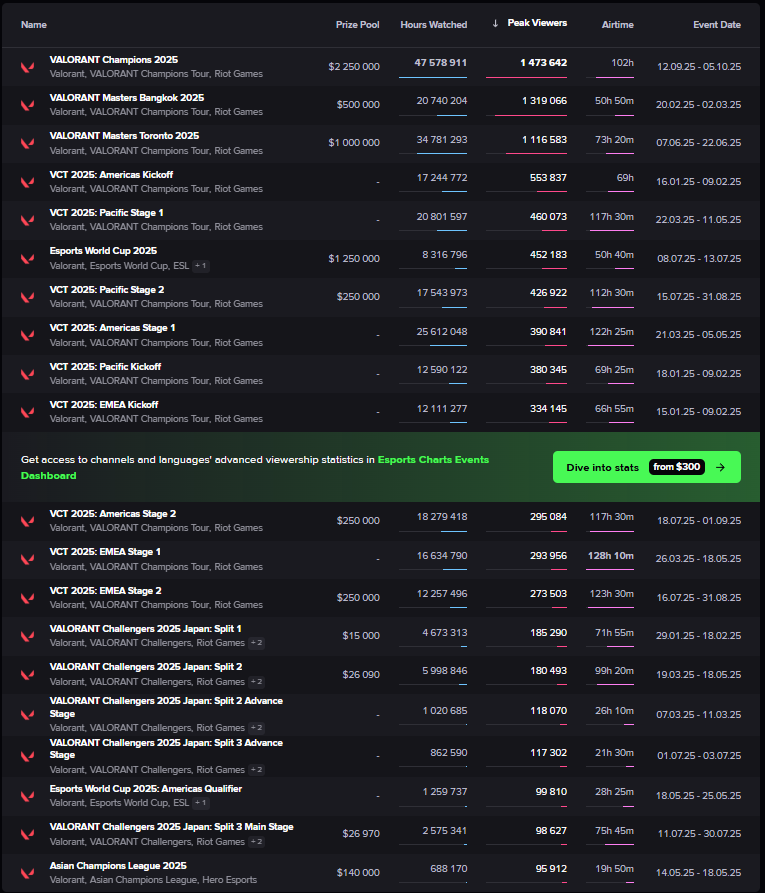Image resolution: width=765 pixels, height=893 pixels.
Task: Open Esports World Cup 2025: Americas Qualifier event
Action: (x=146, y=789)
